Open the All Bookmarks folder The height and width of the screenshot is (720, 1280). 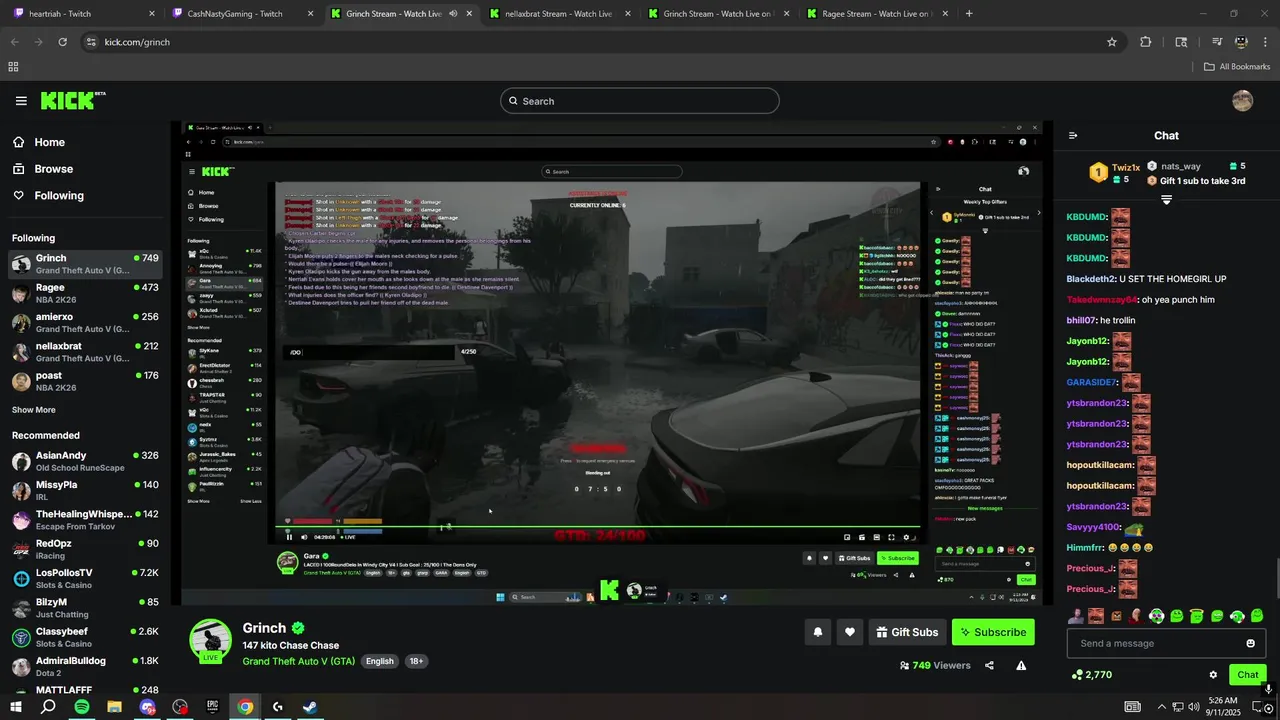pyautogui.click(x=1237, y=67)
